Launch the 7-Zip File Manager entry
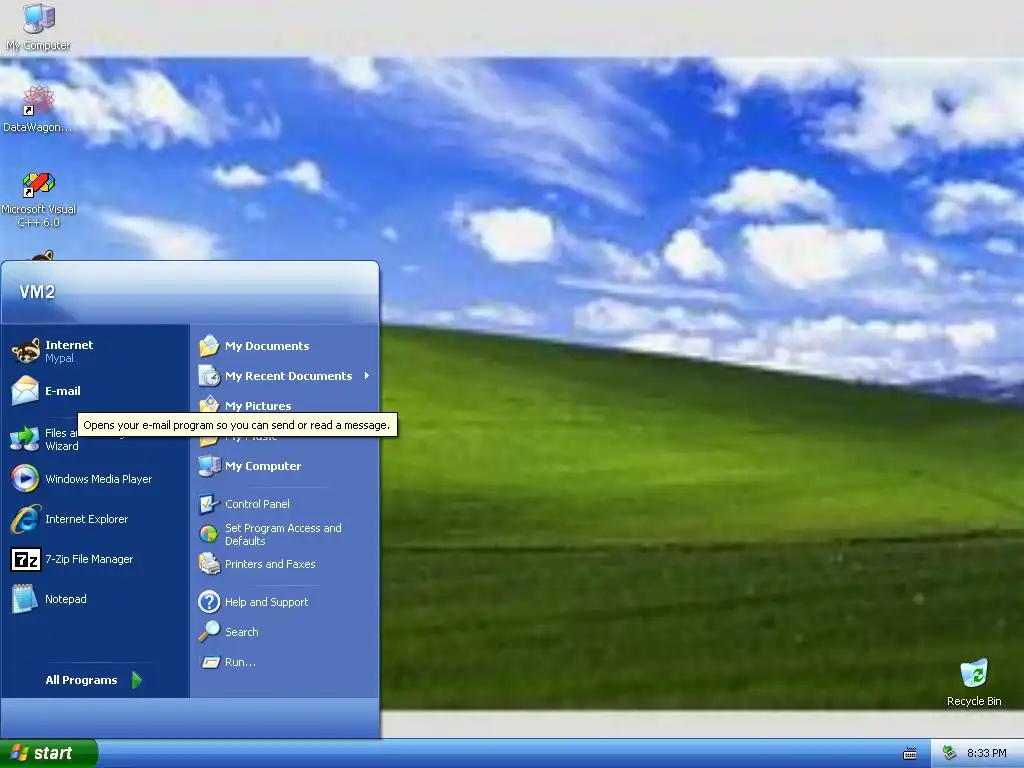 [95, 560]
